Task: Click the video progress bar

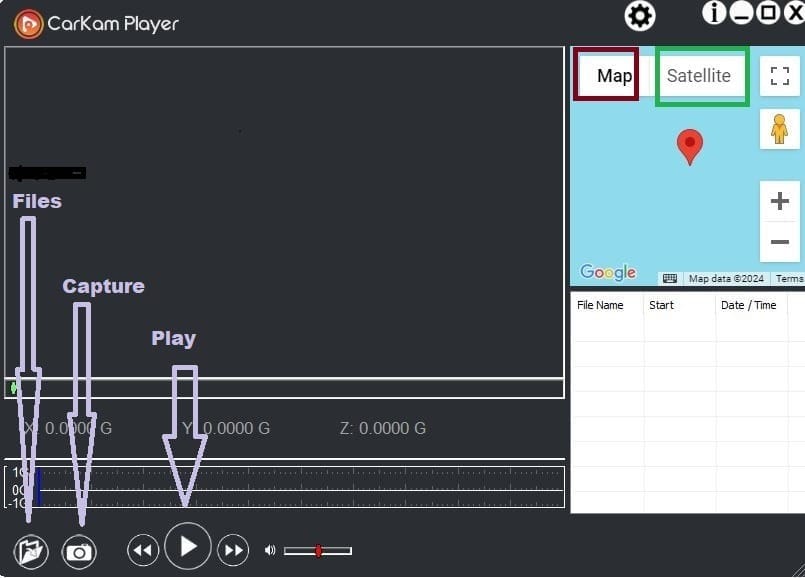Action: pos(284,388)
